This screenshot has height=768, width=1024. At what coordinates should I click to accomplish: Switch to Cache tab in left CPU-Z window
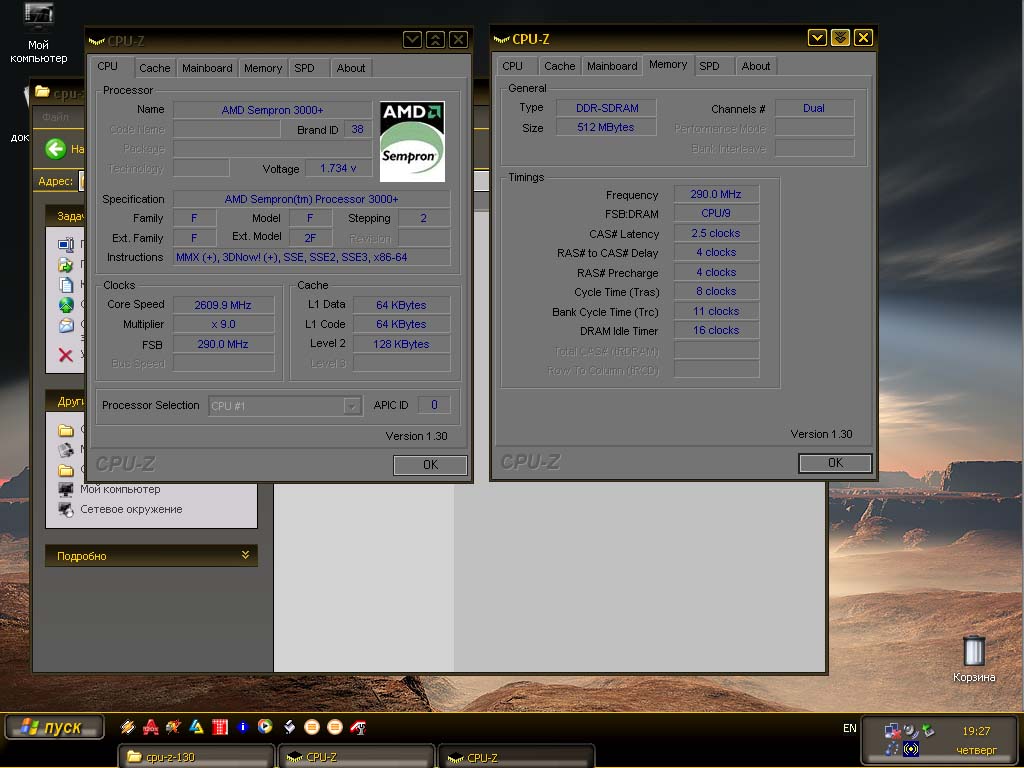(x=154, y=68)
